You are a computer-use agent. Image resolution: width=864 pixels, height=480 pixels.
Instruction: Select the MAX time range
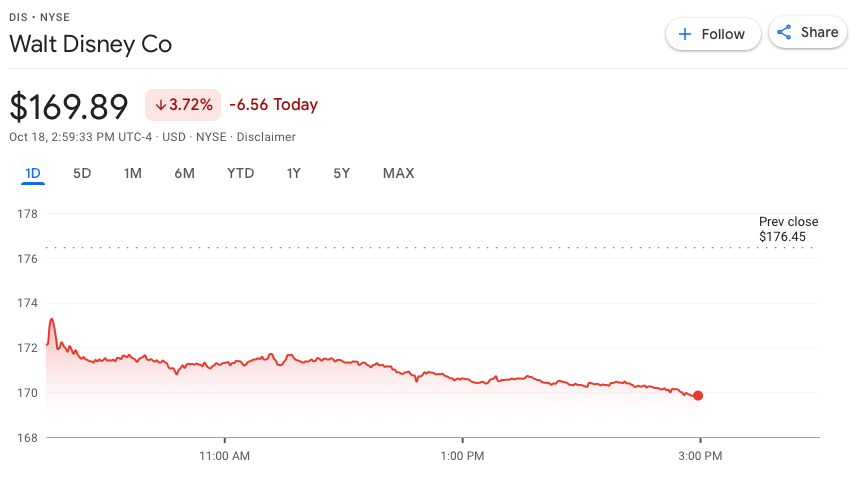pyautogui.click(x=398, y=173)
